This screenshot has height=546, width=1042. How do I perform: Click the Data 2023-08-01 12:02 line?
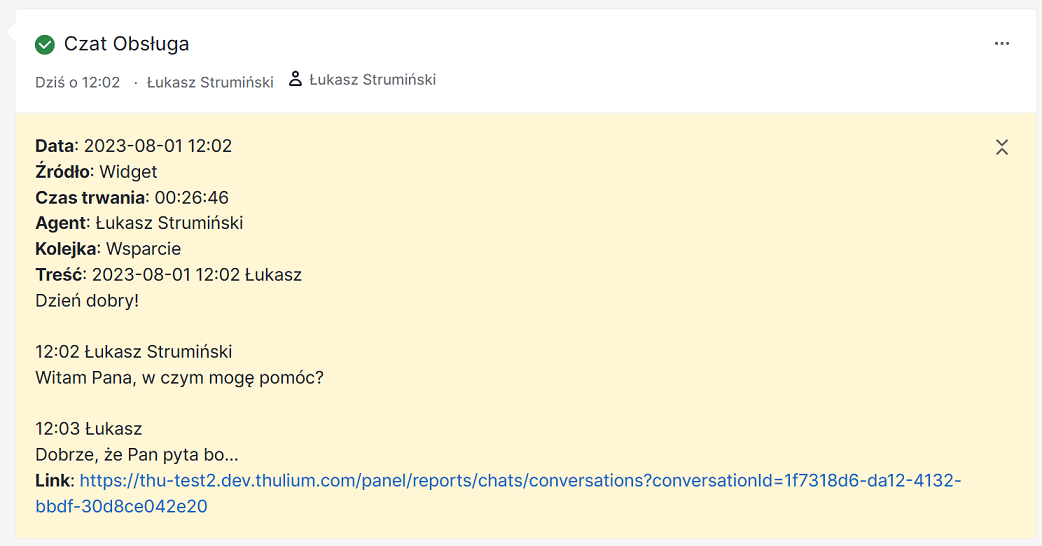coord(134,145)
